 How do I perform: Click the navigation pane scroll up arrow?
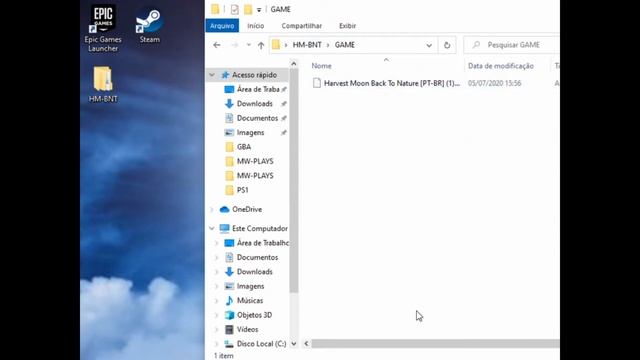pyautogui.click(x=294, y=64)
